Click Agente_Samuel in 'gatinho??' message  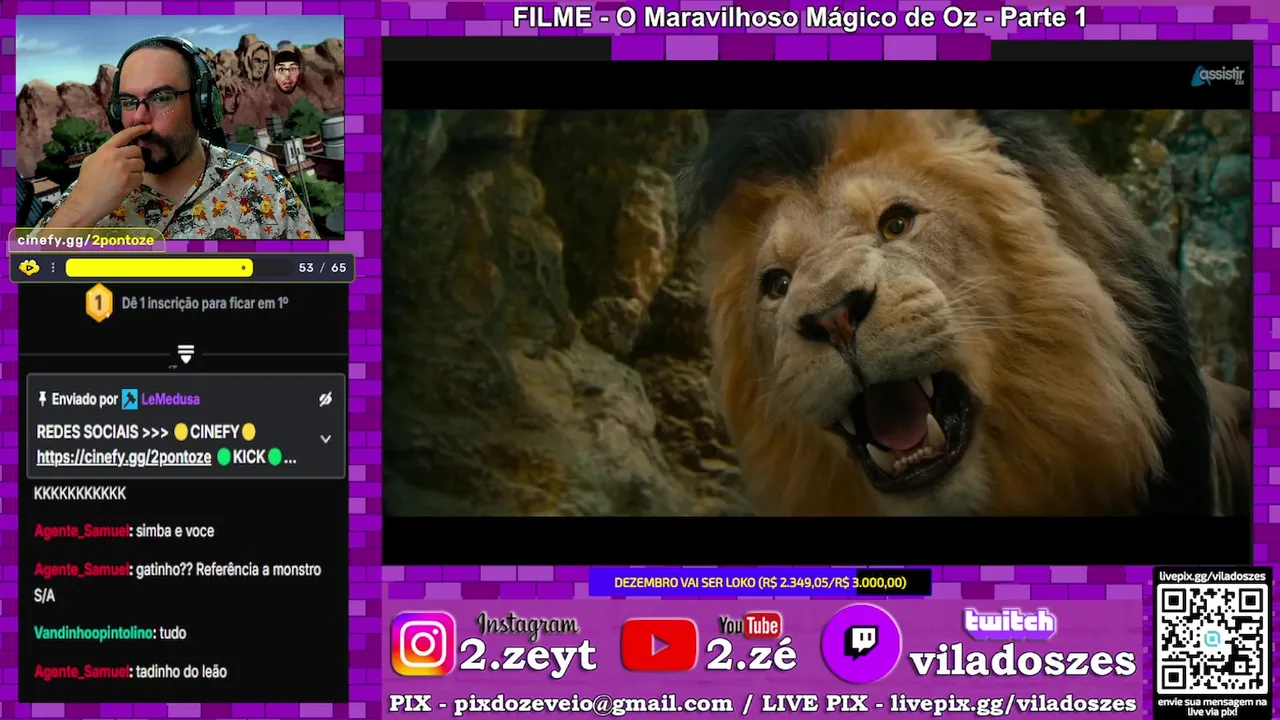(x=82, y=569)
